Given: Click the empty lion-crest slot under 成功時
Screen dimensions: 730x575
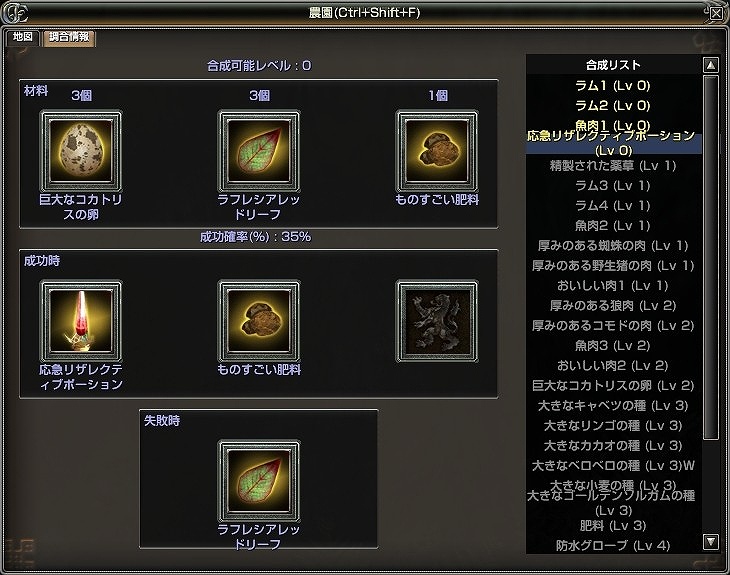Looking at the screenshot, I should 437,321.
